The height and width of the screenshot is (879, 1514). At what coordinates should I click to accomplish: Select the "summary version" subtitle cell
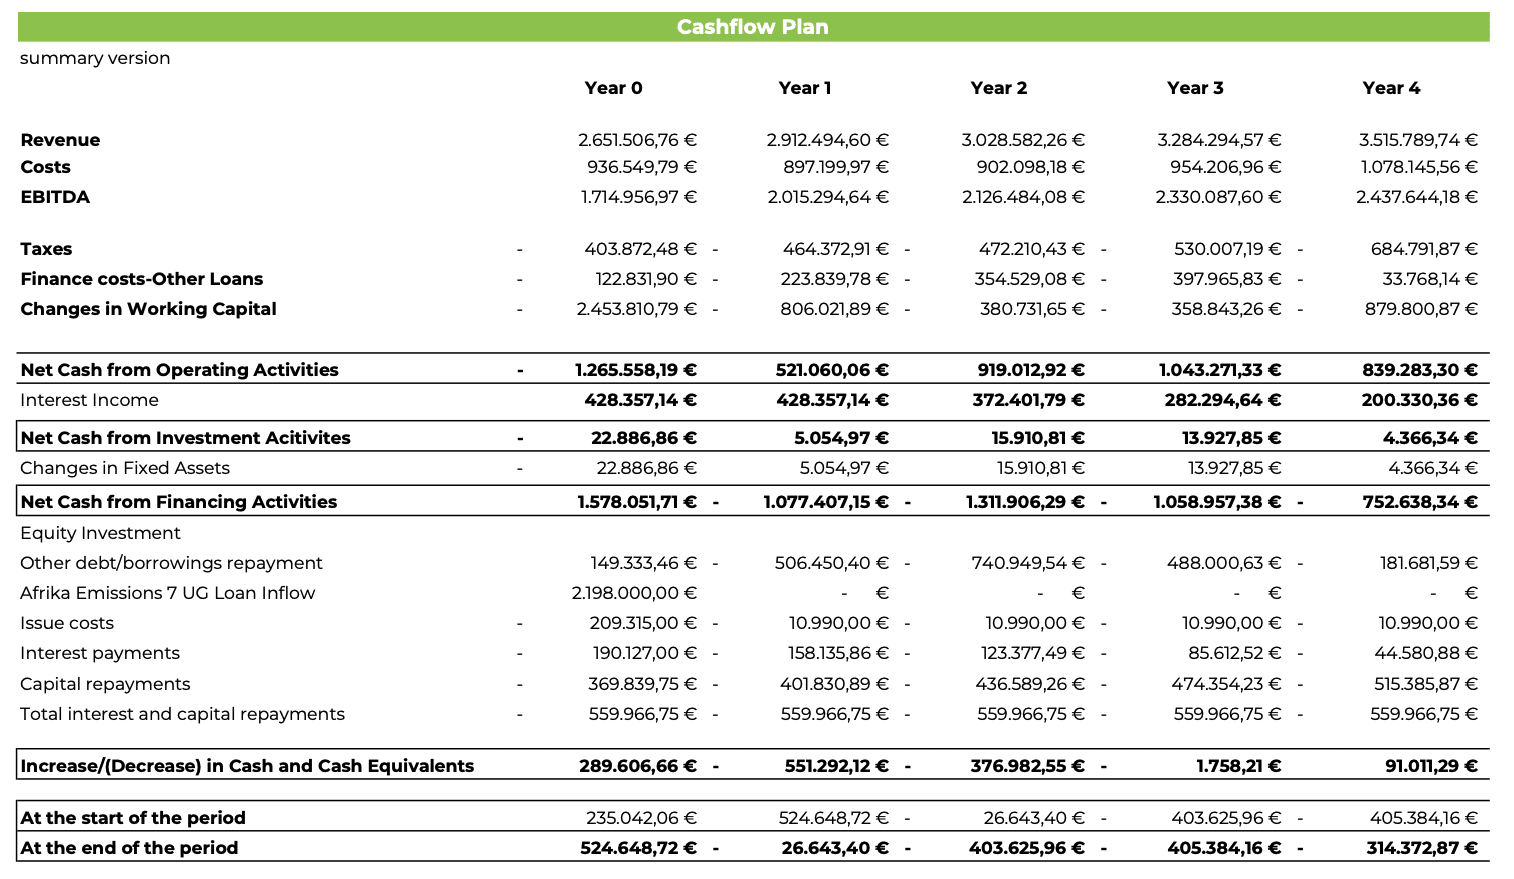95,58
